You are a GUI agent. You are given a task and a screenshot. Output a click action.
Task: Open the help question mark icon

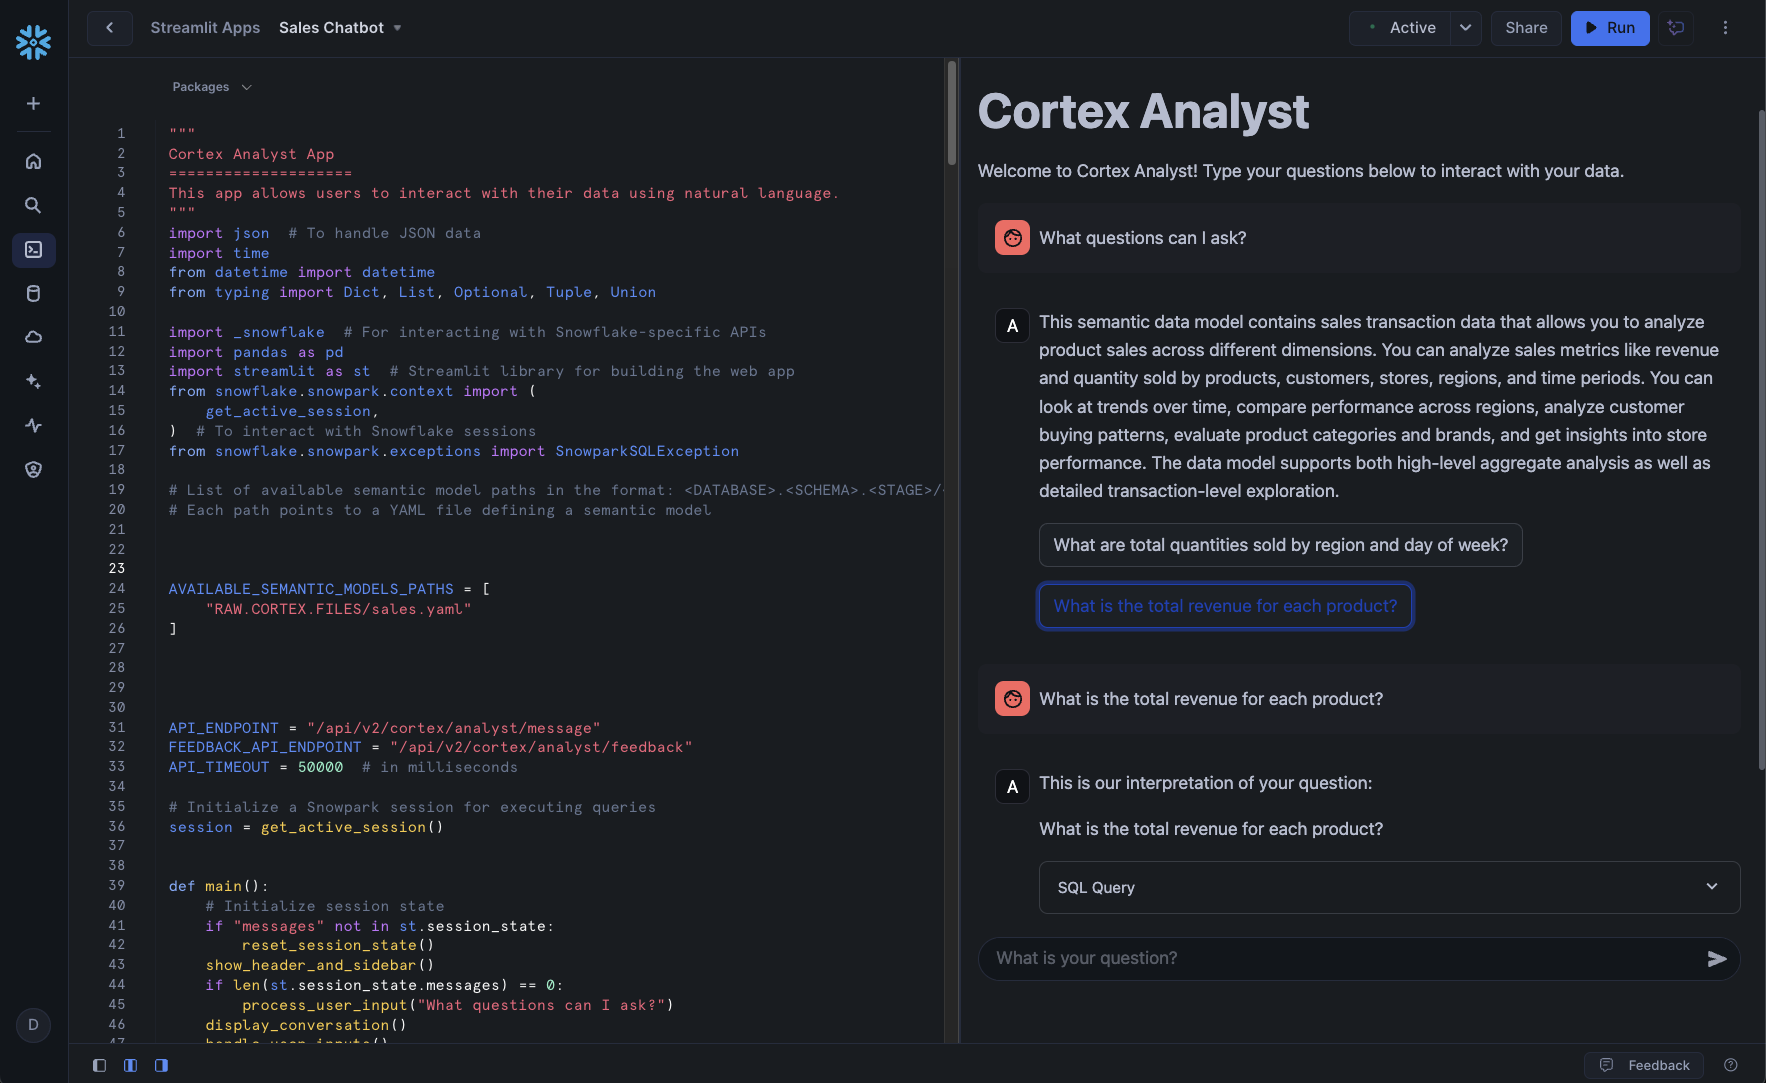1731,1065
